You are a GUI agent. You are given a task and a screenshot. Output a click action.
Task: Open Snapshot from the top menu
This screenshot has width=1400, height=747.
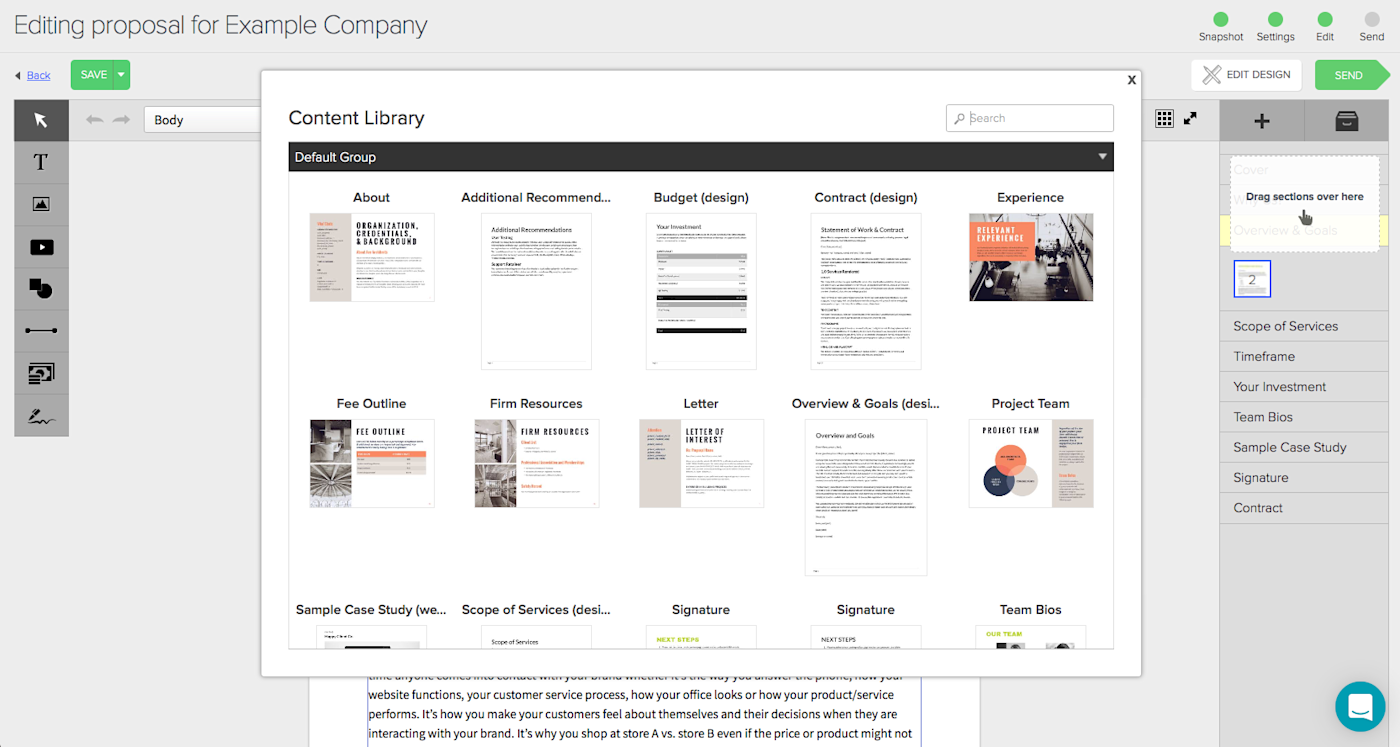click(x=1221, y=24)
